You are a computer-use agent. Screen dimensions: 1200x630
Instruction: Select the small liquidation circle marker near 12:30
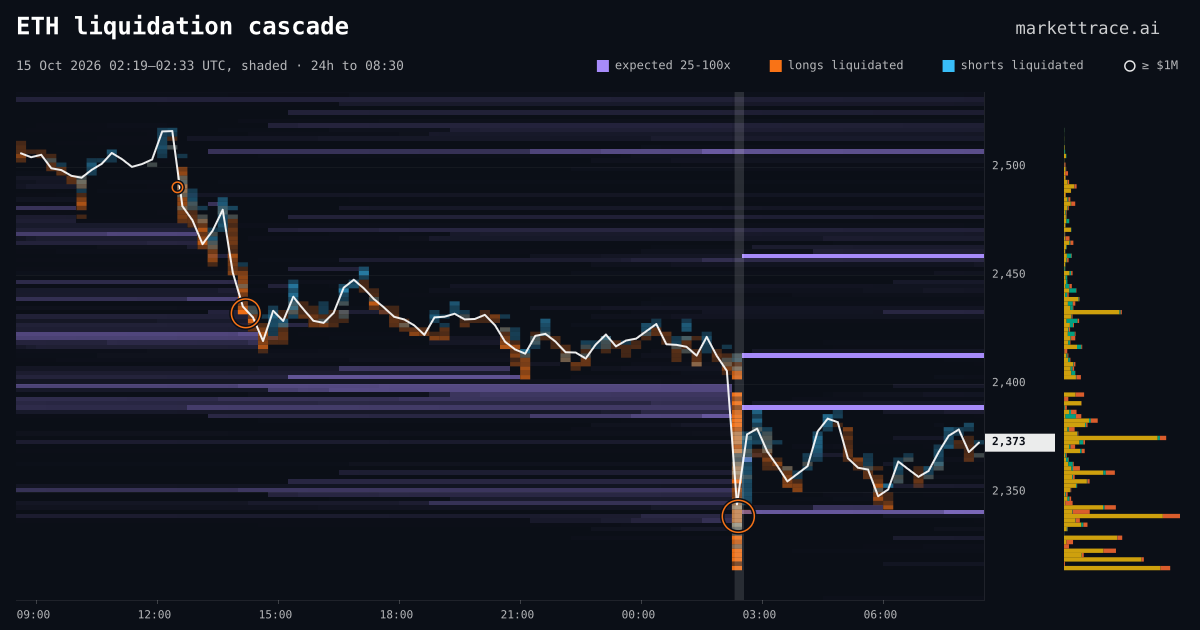(x=178, y=187)
